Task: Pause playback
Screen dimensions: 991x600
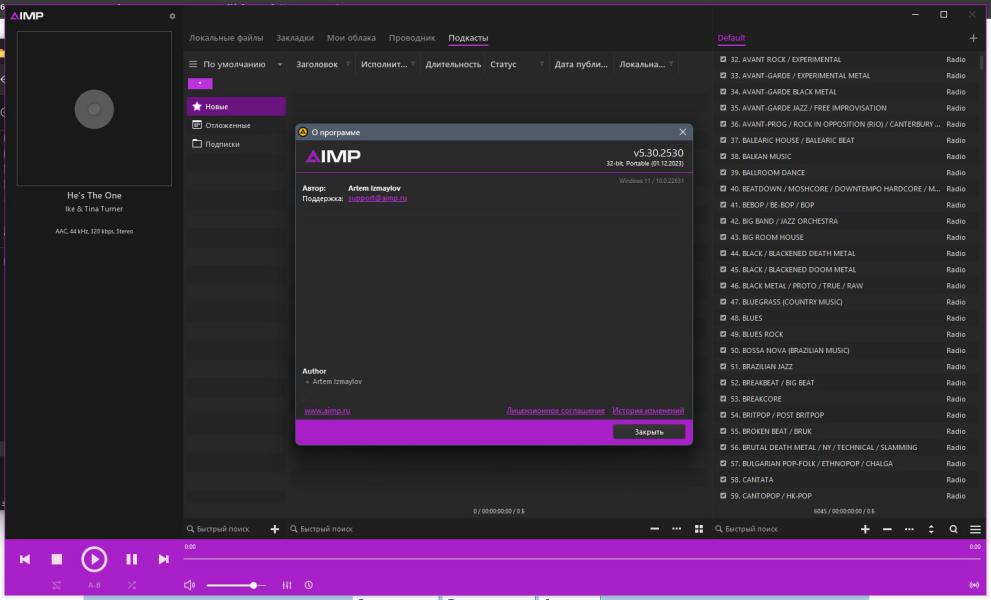Action: 131,559
